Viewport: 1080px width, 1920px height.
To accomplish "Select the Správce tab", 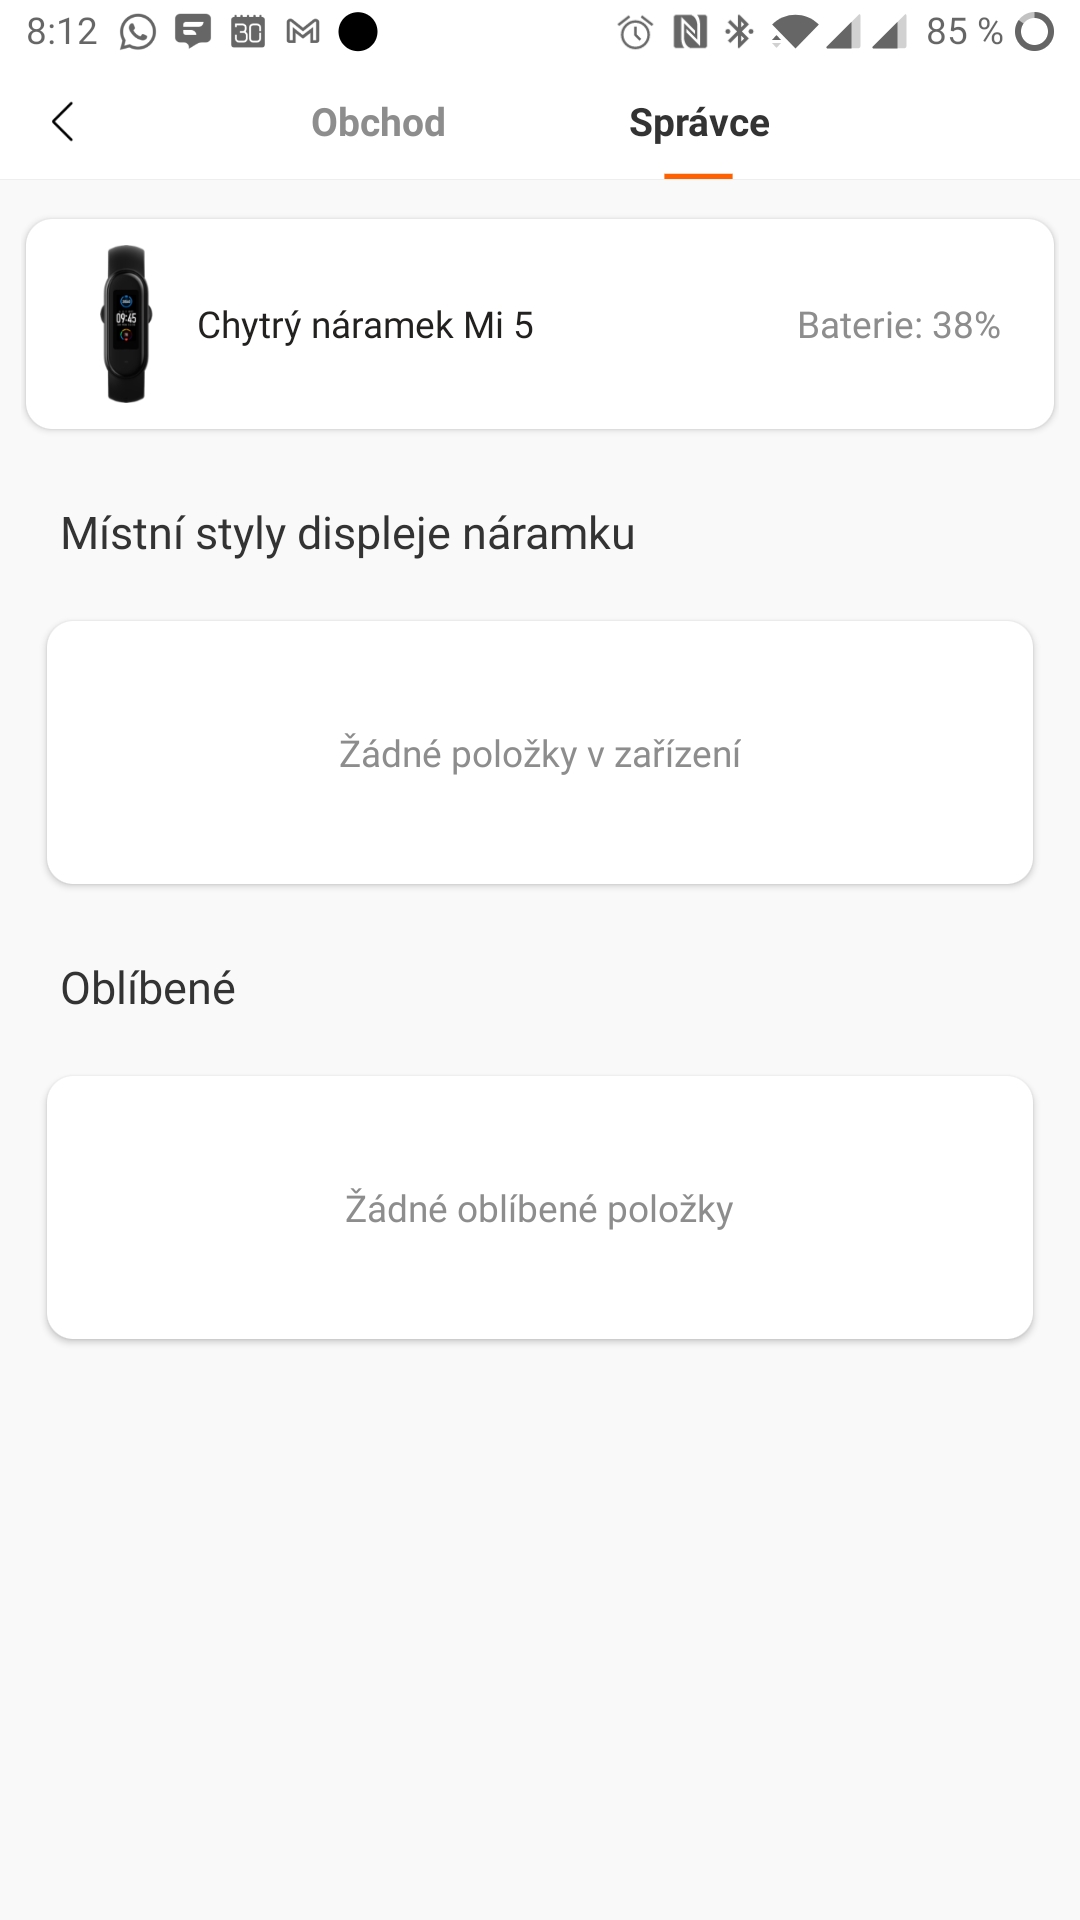I will [x=699, y=122].
